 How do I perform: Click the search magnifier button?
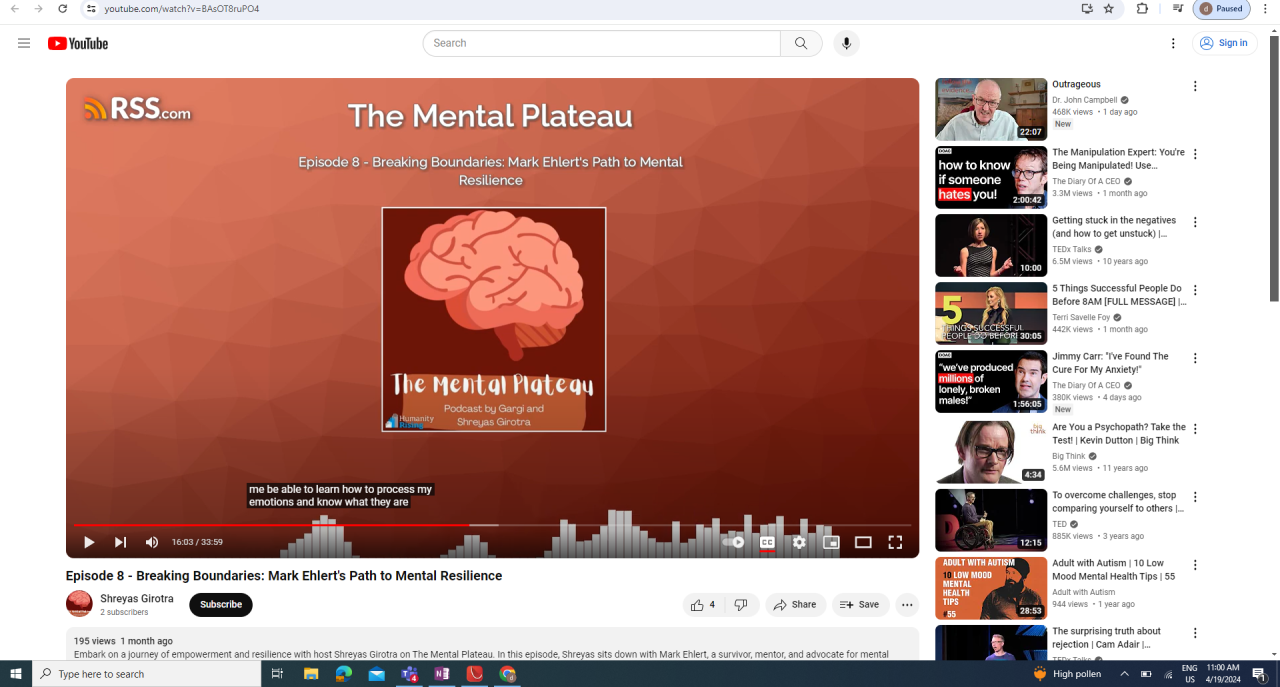[801, 43]
